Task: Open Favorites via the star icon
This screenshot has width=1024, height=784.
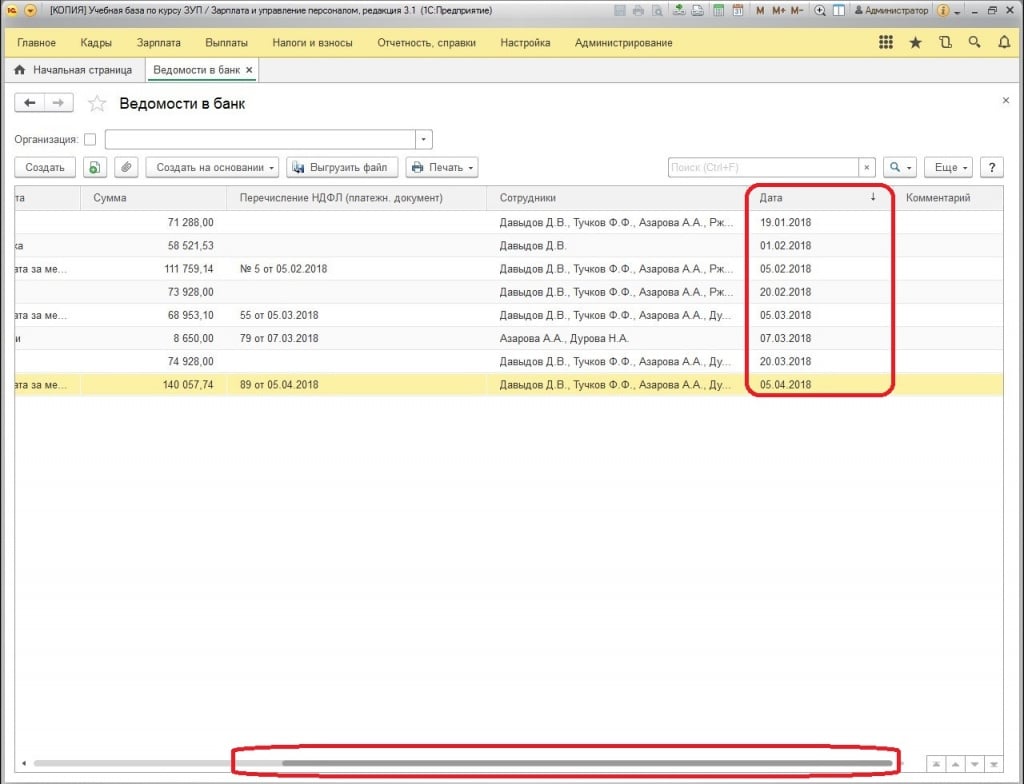Action: click(x=915, y=43)
